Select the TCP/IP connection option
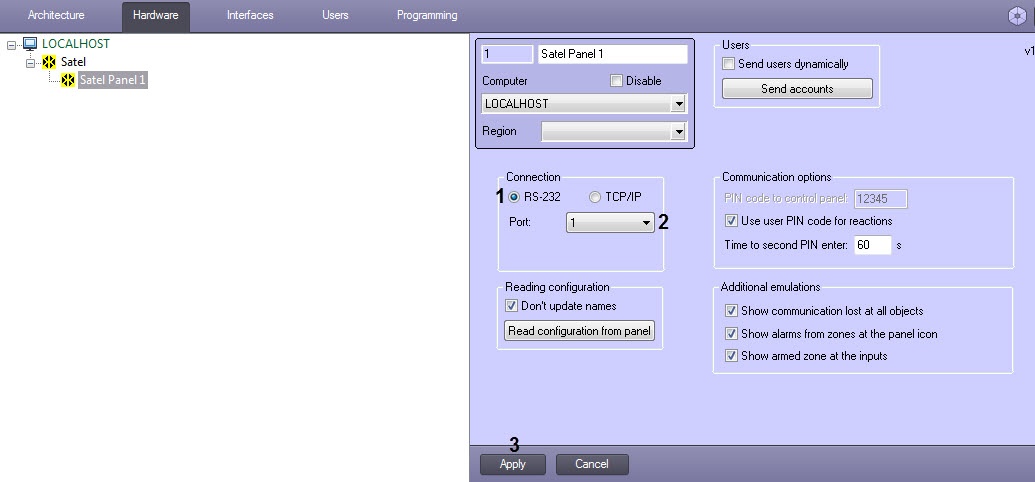The width and height of the screenshot is (1035, 482). [x=595, y=197]
